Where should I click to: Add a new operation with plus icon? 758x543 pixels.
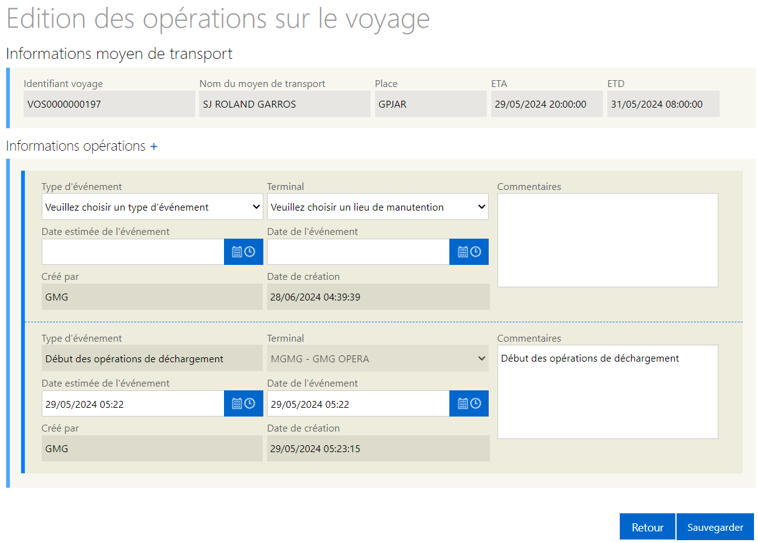pyautogui.click(x=154, y=147)
